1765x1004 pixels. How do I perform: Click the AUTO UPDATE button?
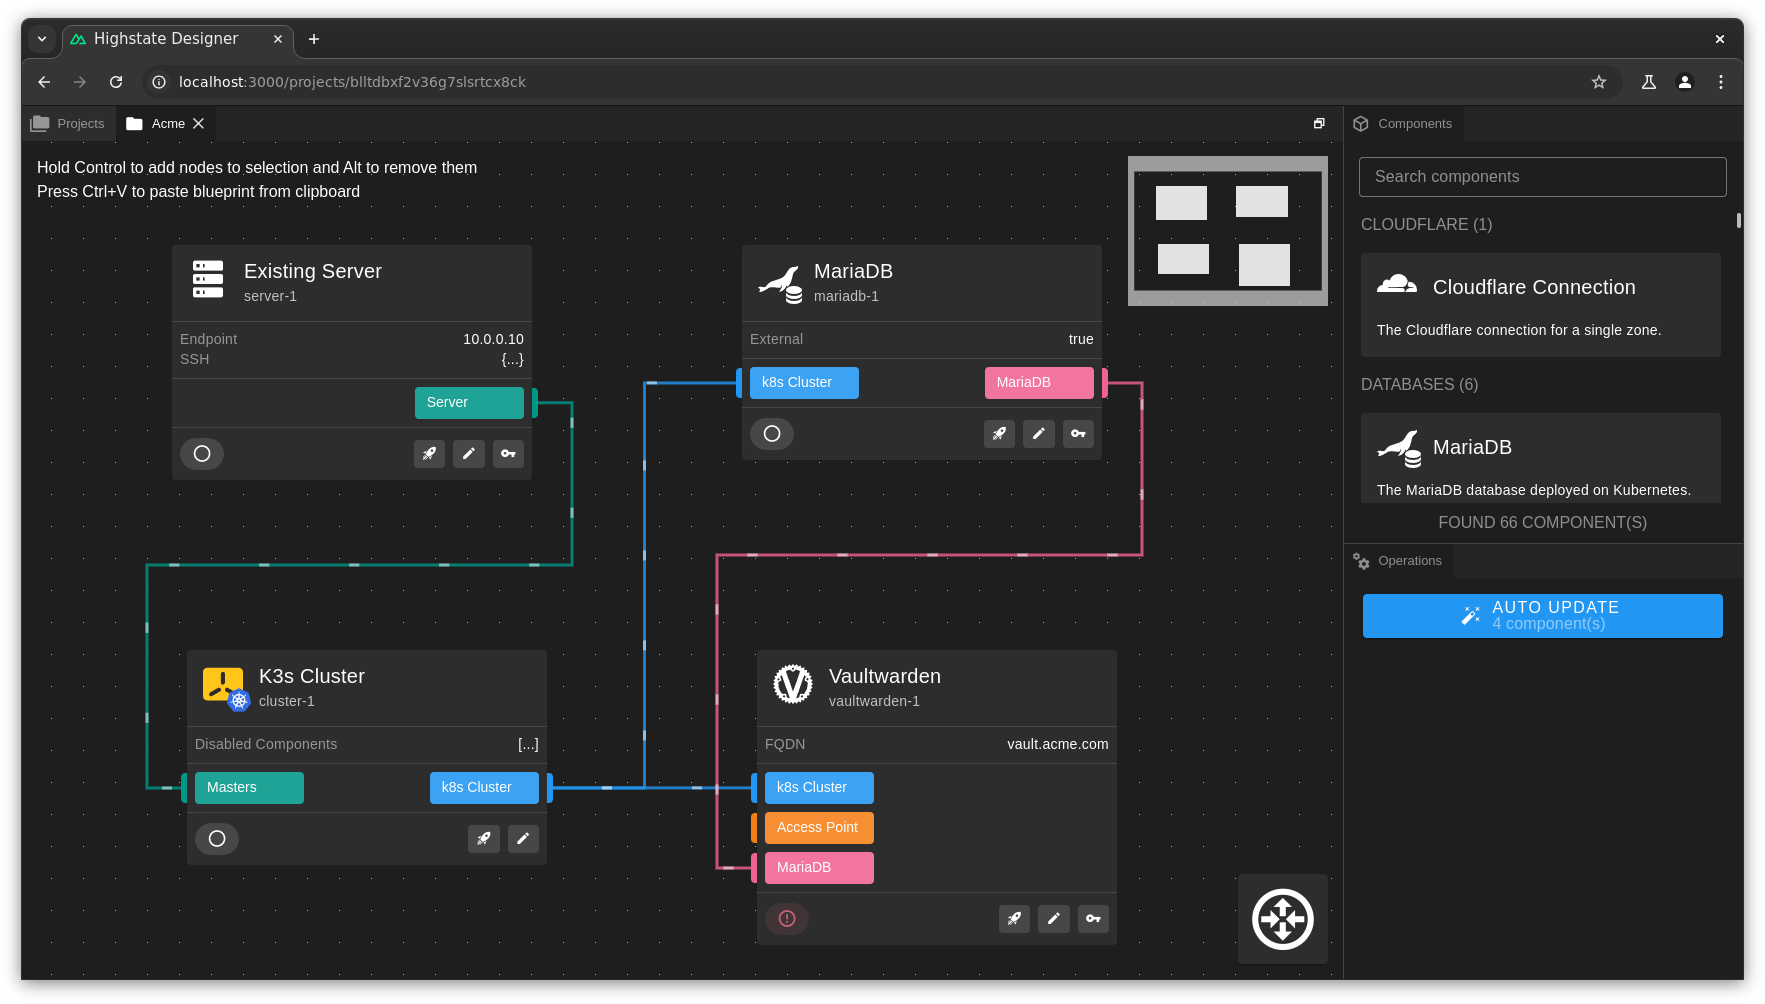(1543, 616)
